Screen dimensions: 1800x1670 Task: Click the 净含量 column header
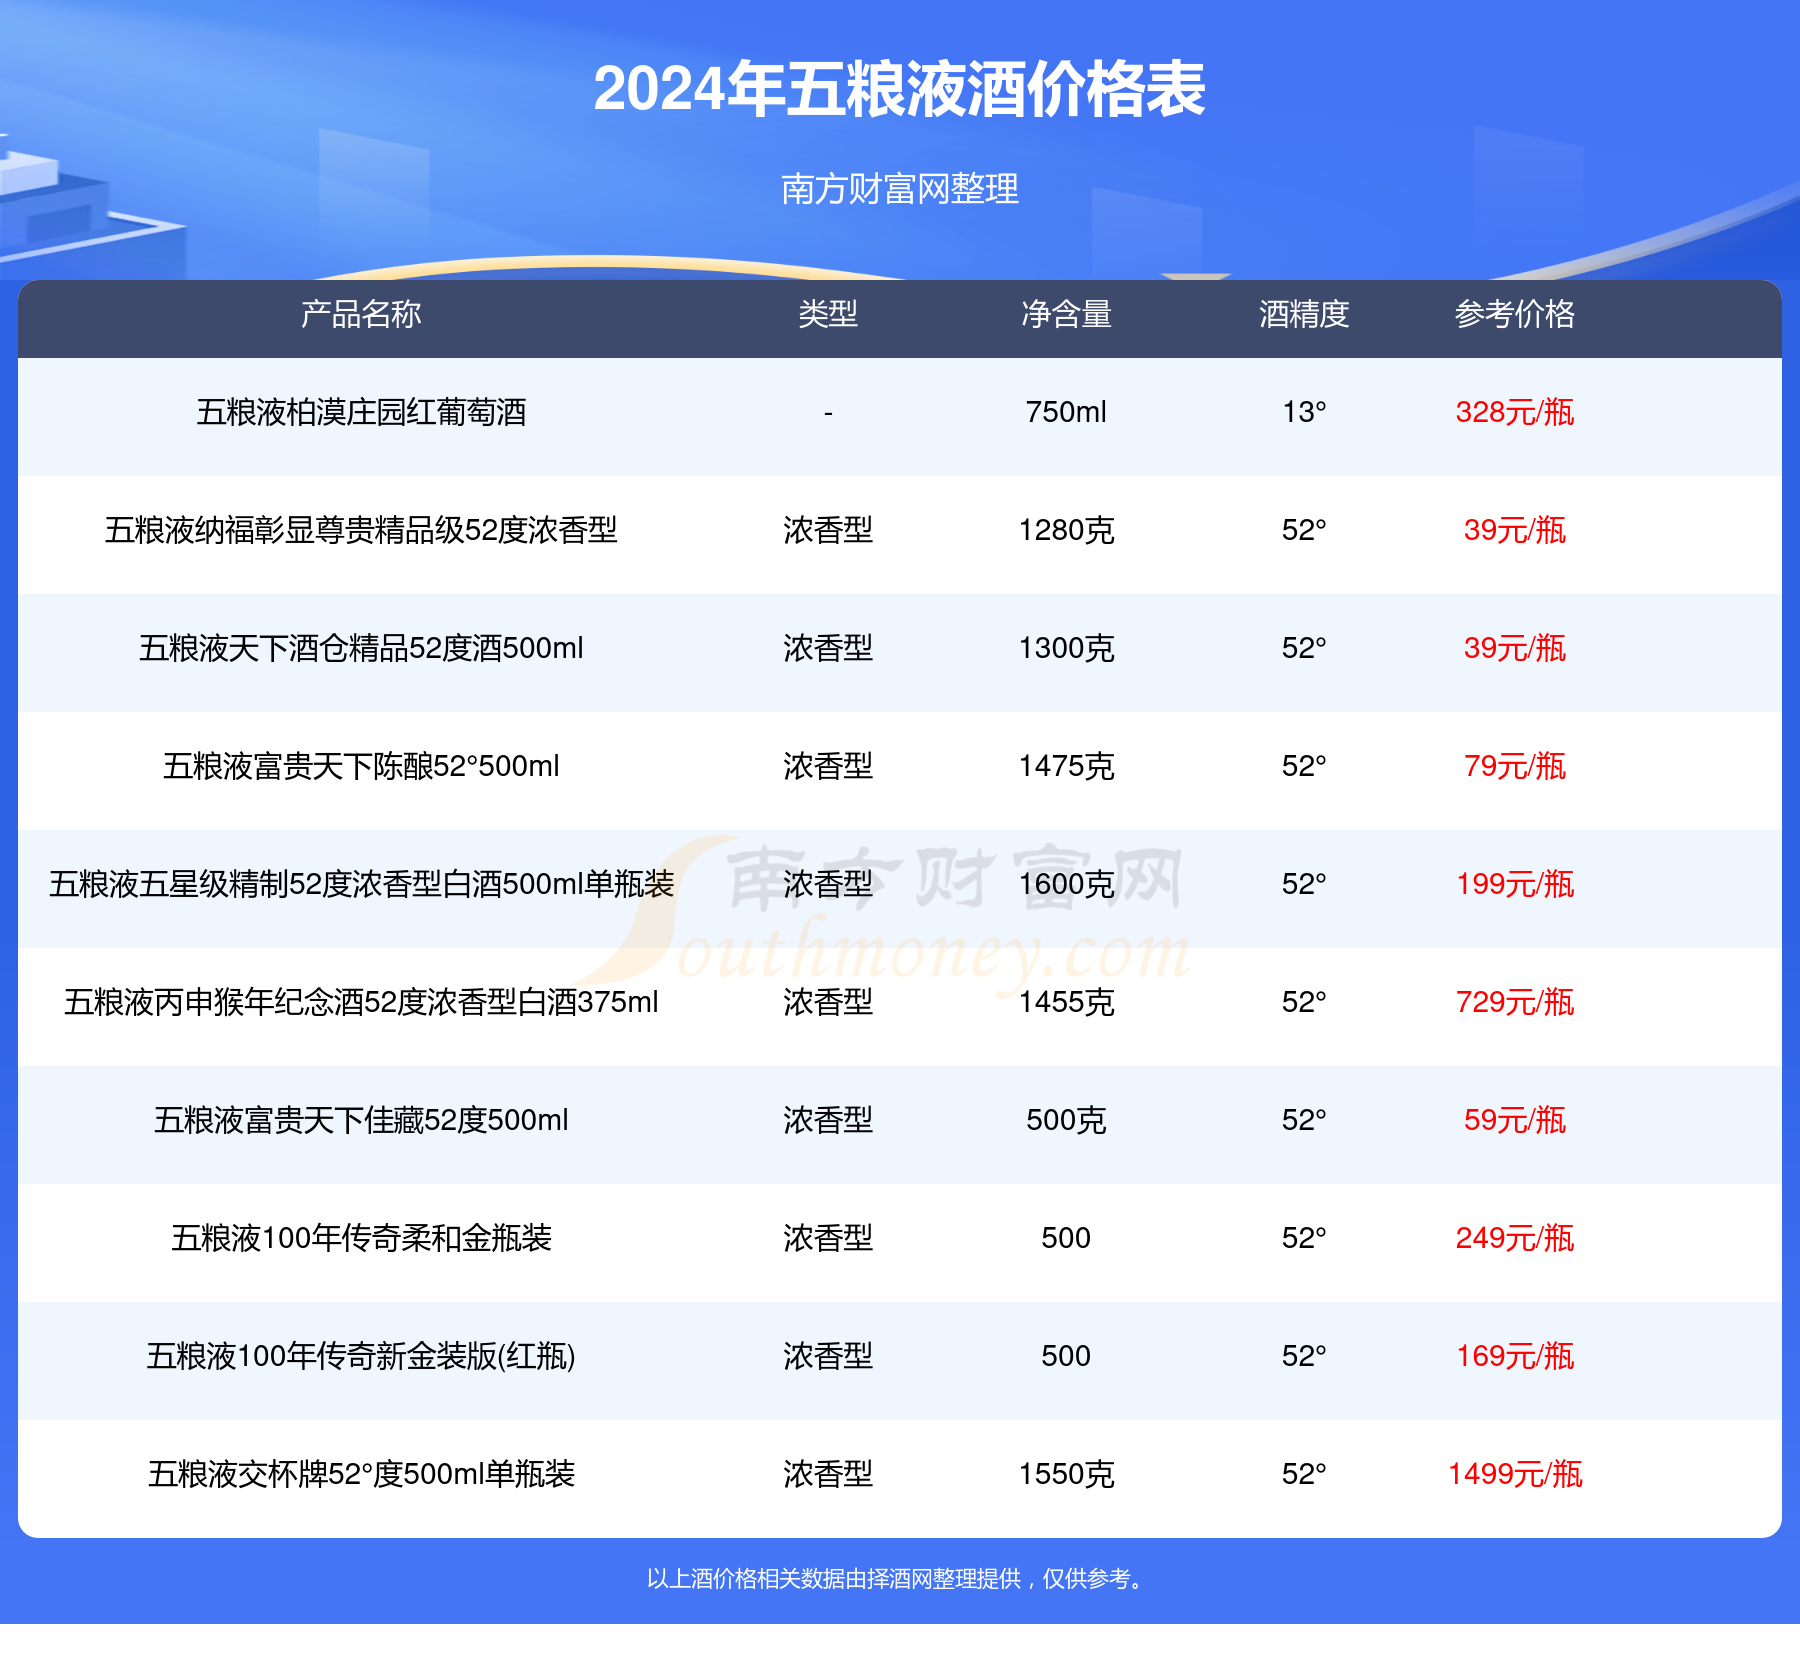1066,314
